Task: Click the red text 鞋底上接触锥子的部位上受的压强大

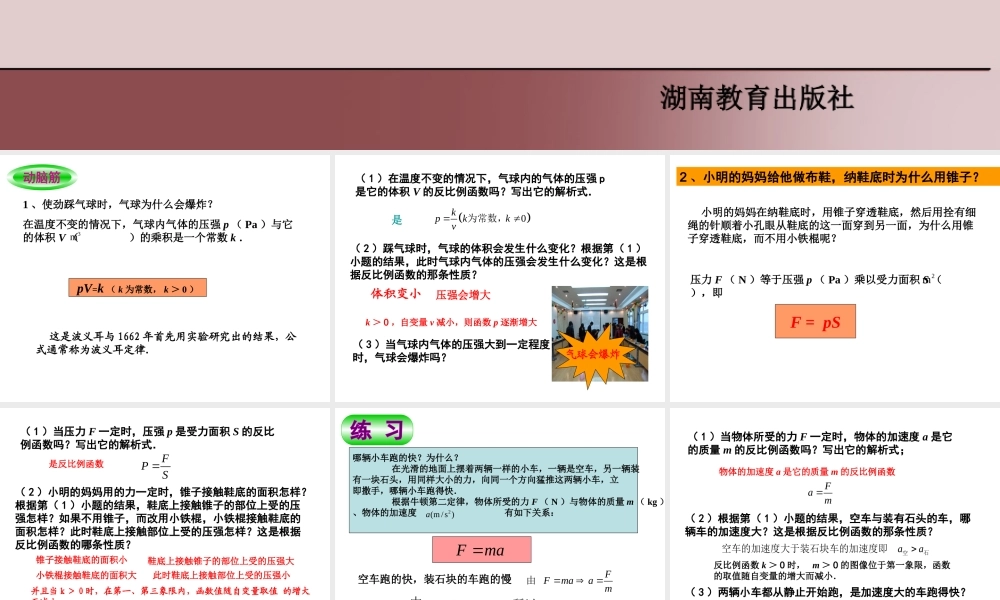Action: click(221, 561)
